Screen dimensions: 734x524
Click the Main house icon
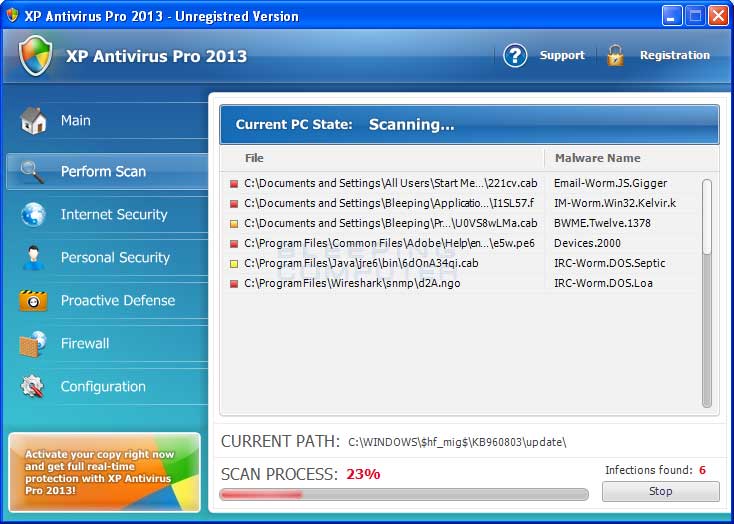[33, 121]
